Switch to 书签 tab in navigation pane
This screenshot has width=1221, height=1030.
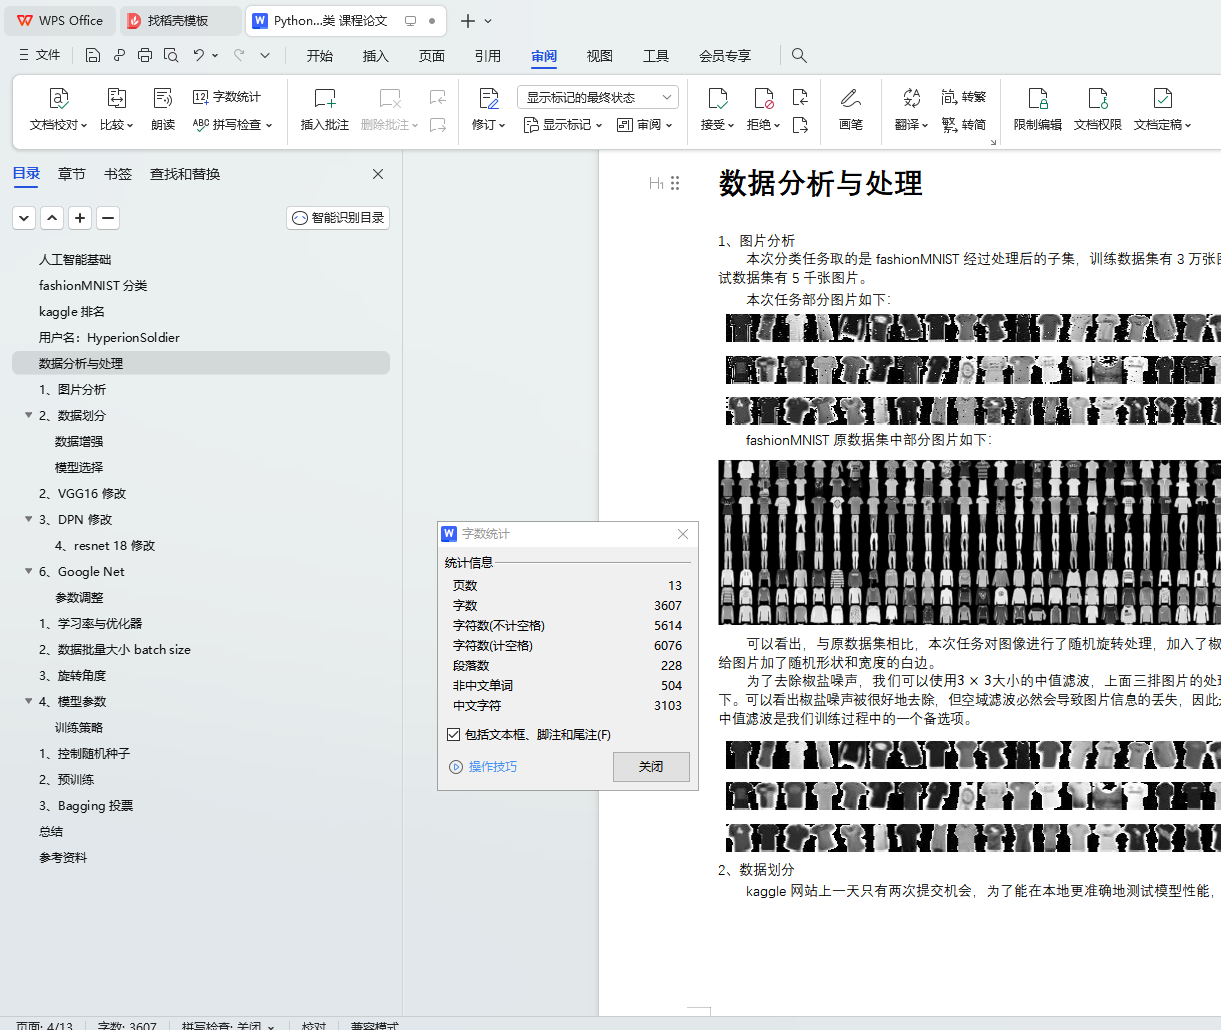click(x=118, y=174)
